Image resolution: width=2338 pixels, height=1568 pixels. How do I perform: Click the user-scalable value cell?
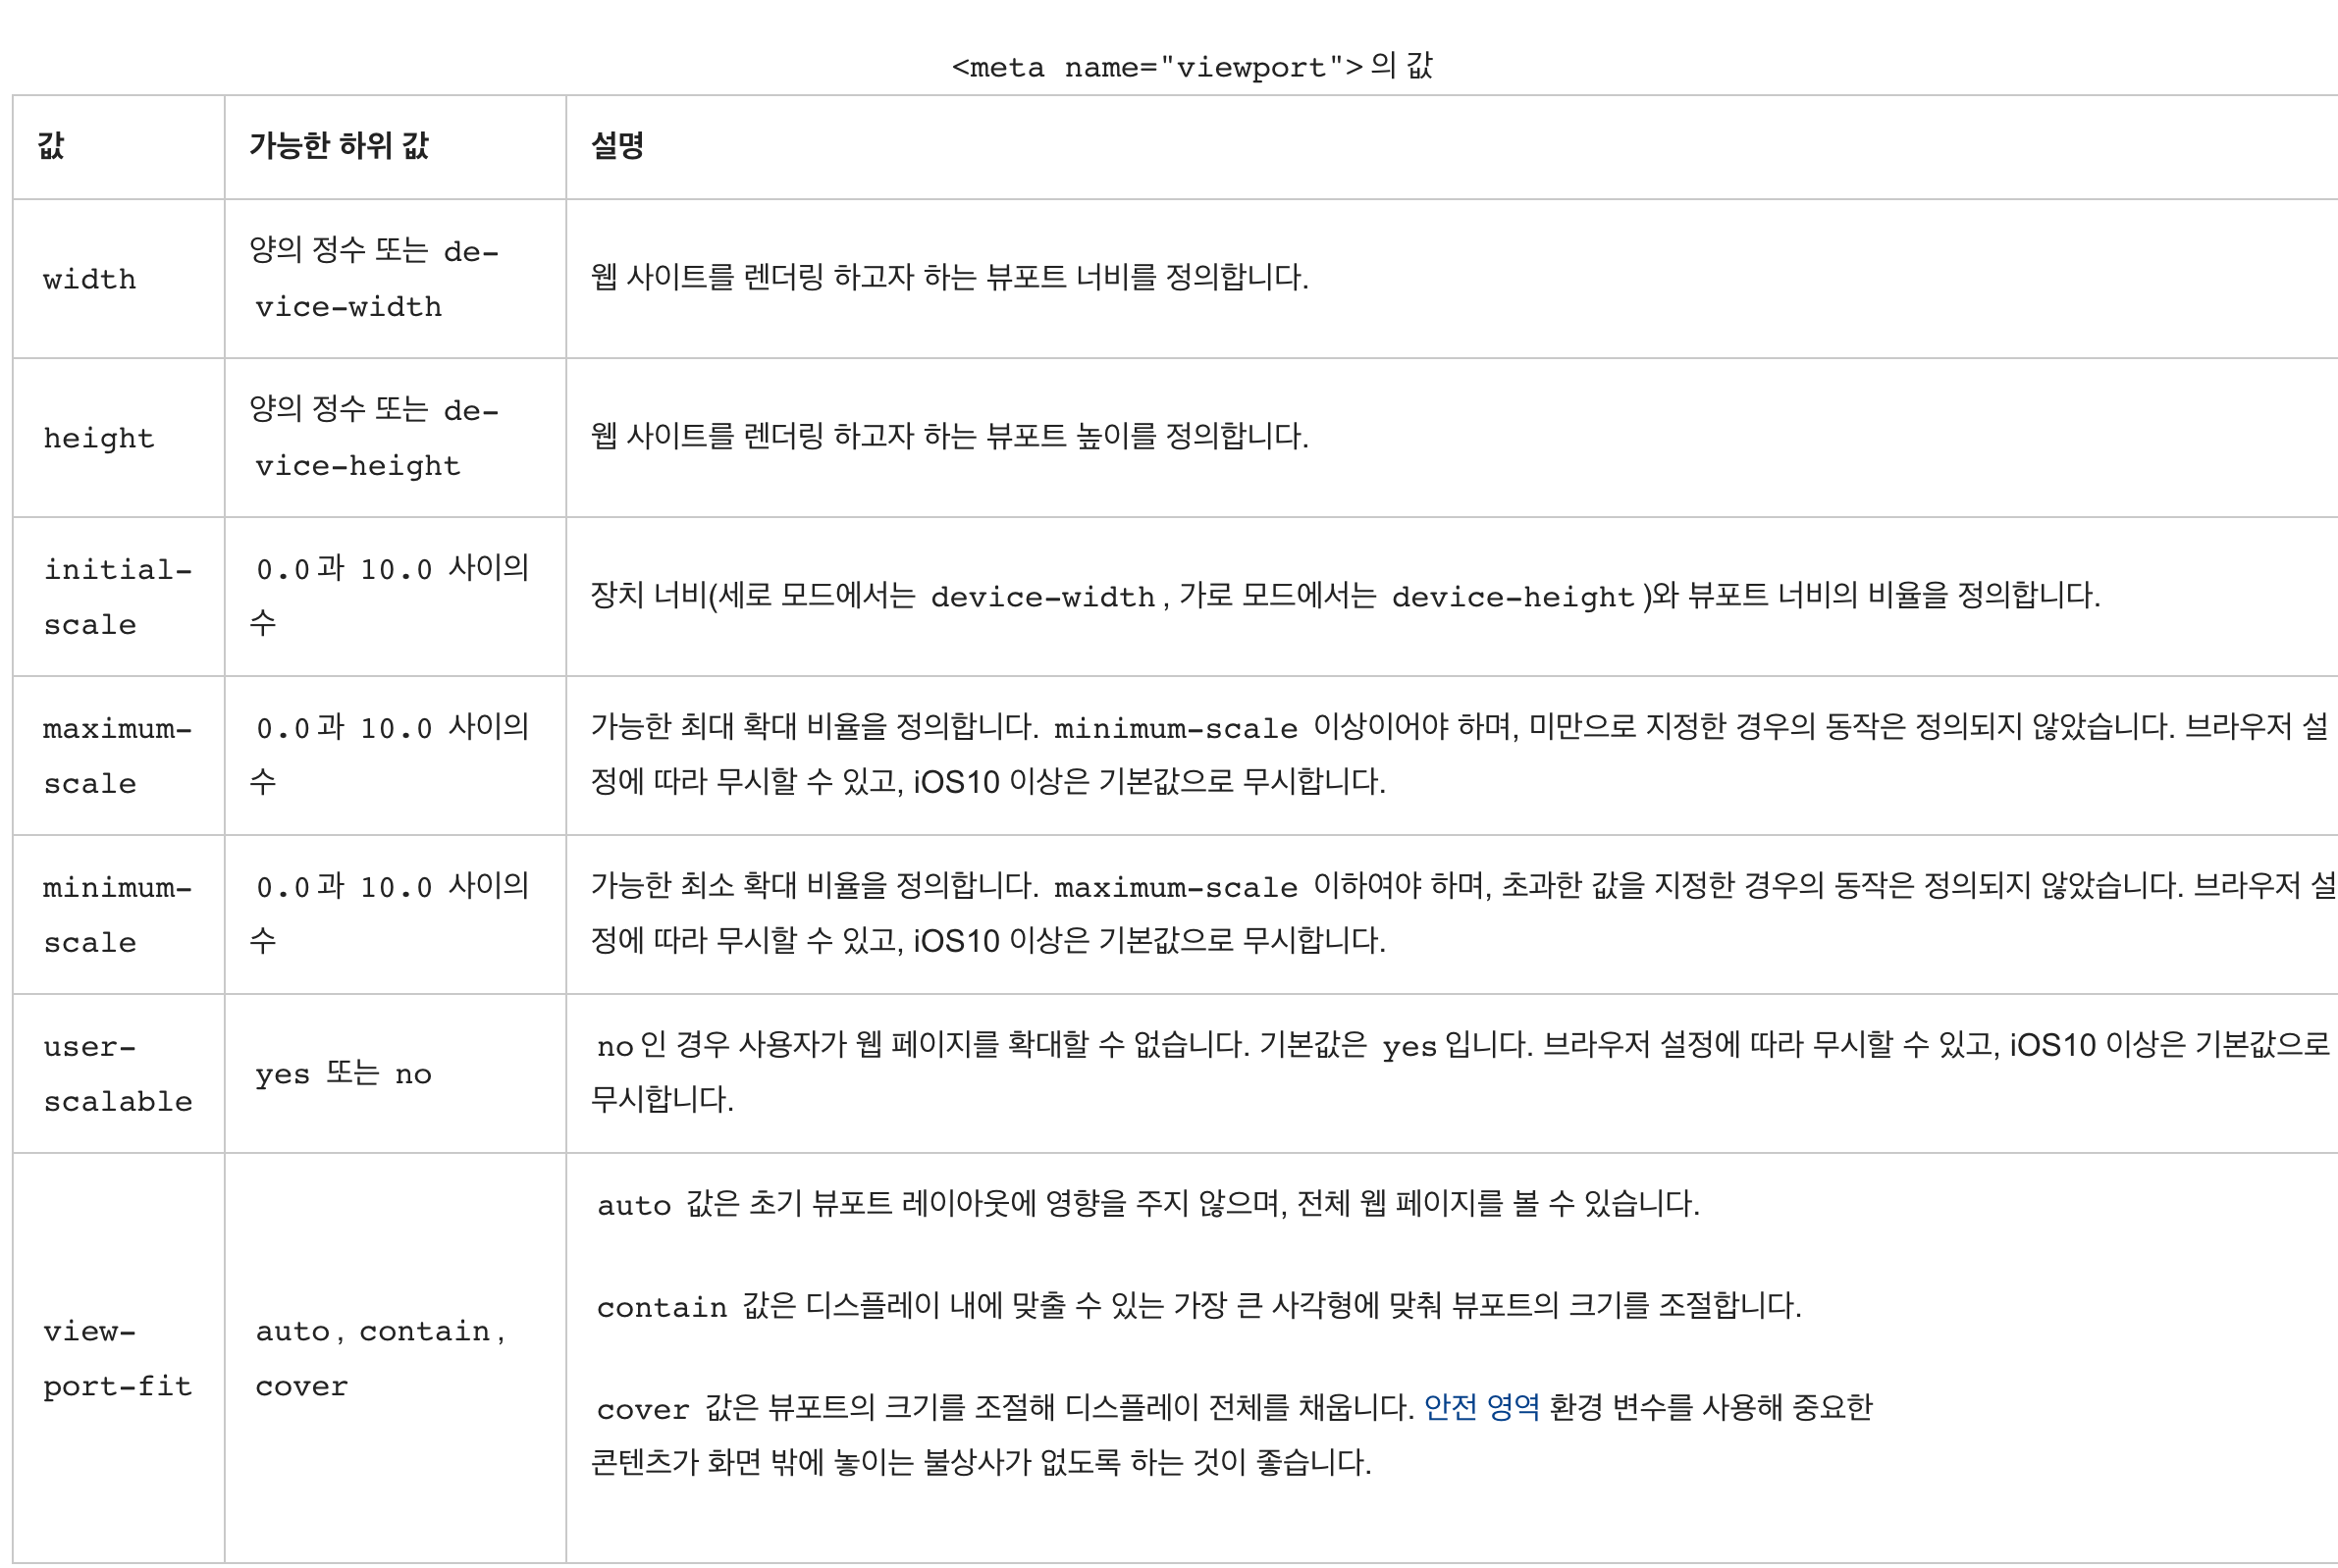(118, 1073)
